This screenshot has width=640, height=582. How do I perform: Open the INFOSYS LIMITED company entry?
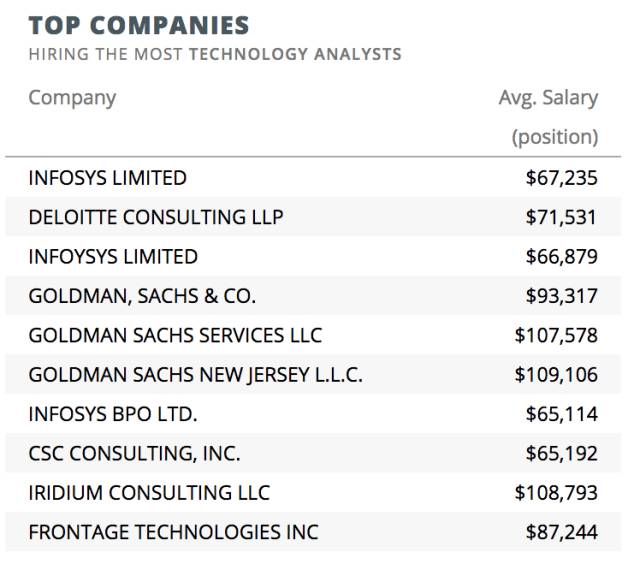[x=107, y=178]
